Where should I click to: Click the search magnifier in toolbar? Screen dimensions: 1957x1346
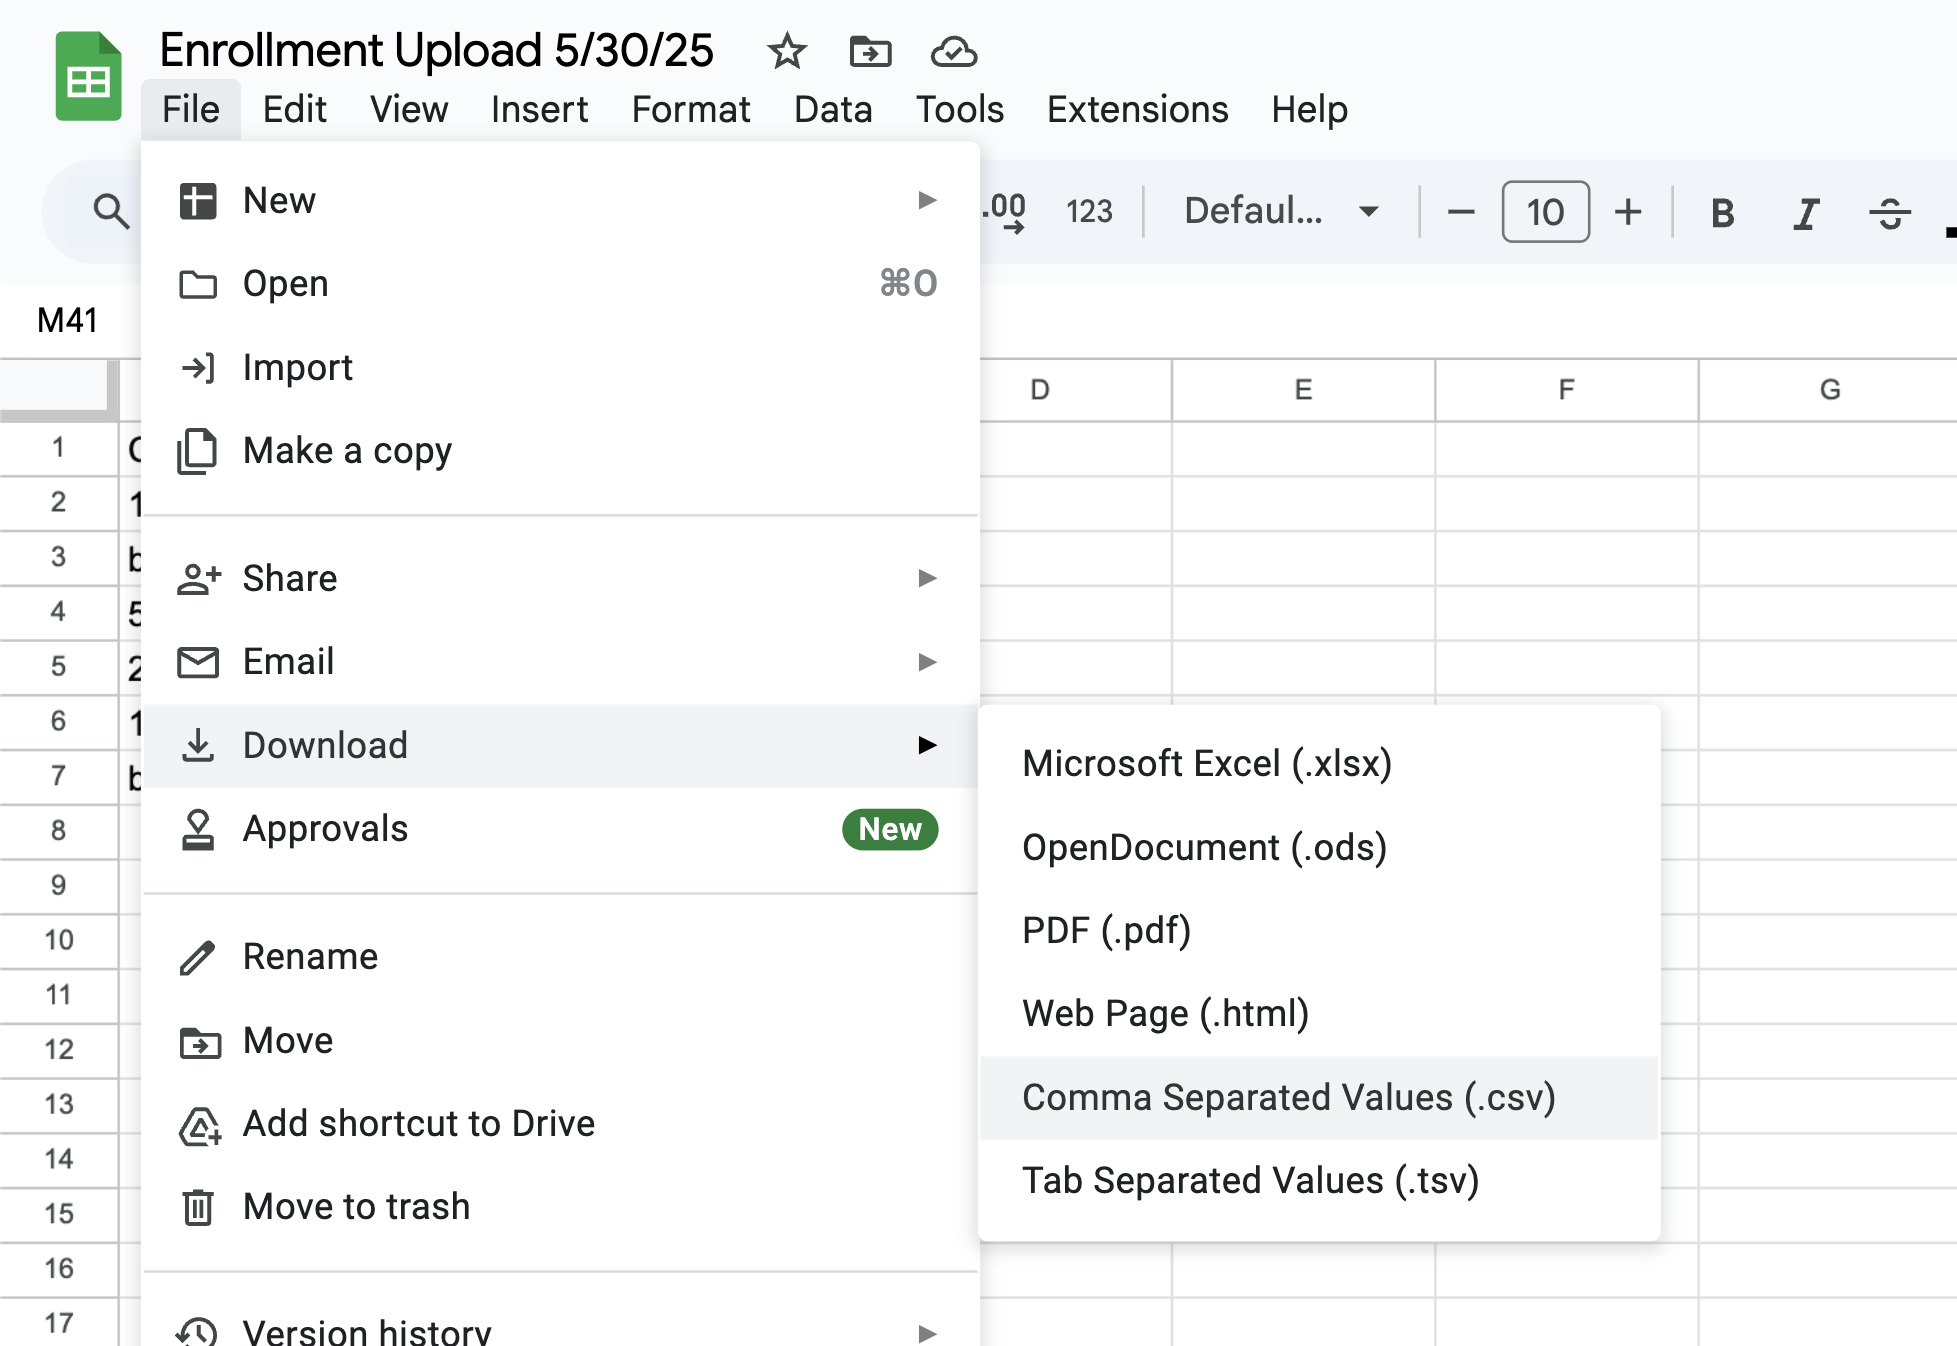110,212
